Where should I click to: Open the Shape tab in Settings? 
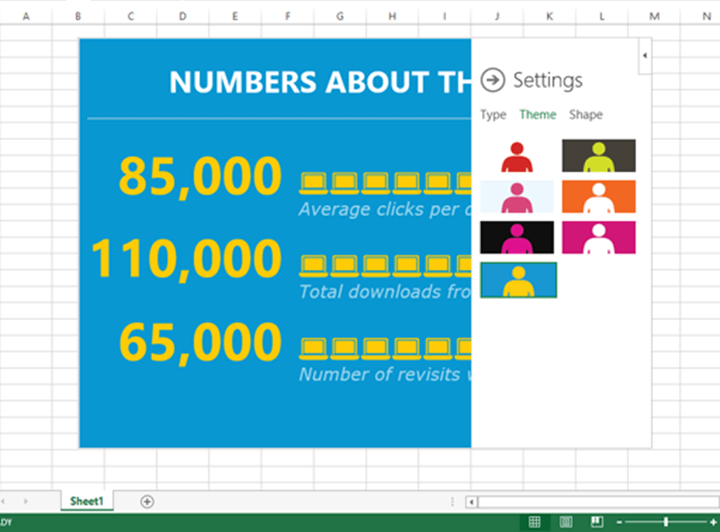586,115
